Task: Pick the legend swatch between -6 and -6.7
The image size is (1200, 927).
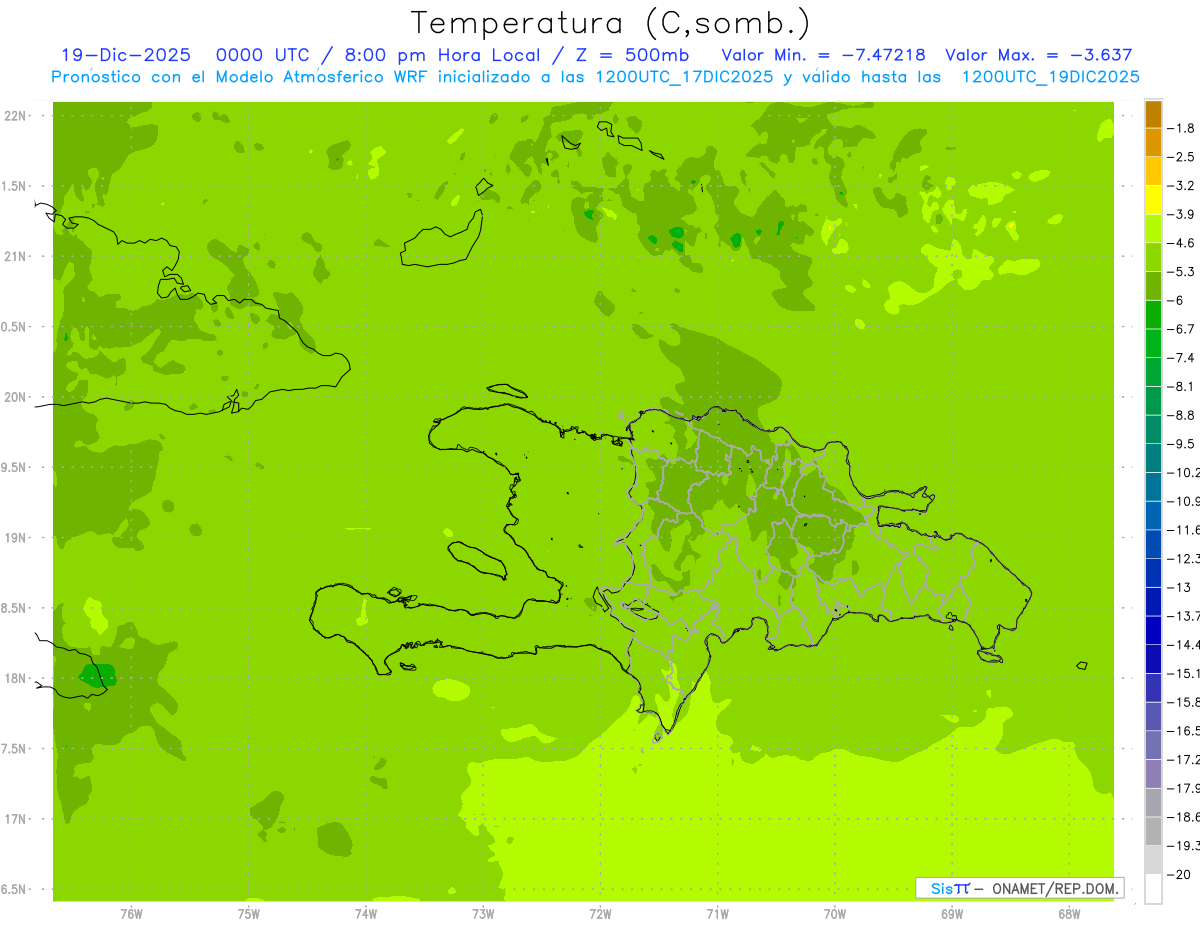Action: coord(1153,315)
